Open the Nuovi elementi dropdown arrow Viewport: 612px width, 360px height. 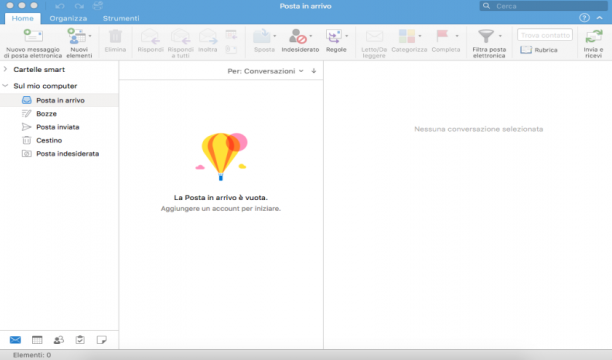click(x=90, y=36)
